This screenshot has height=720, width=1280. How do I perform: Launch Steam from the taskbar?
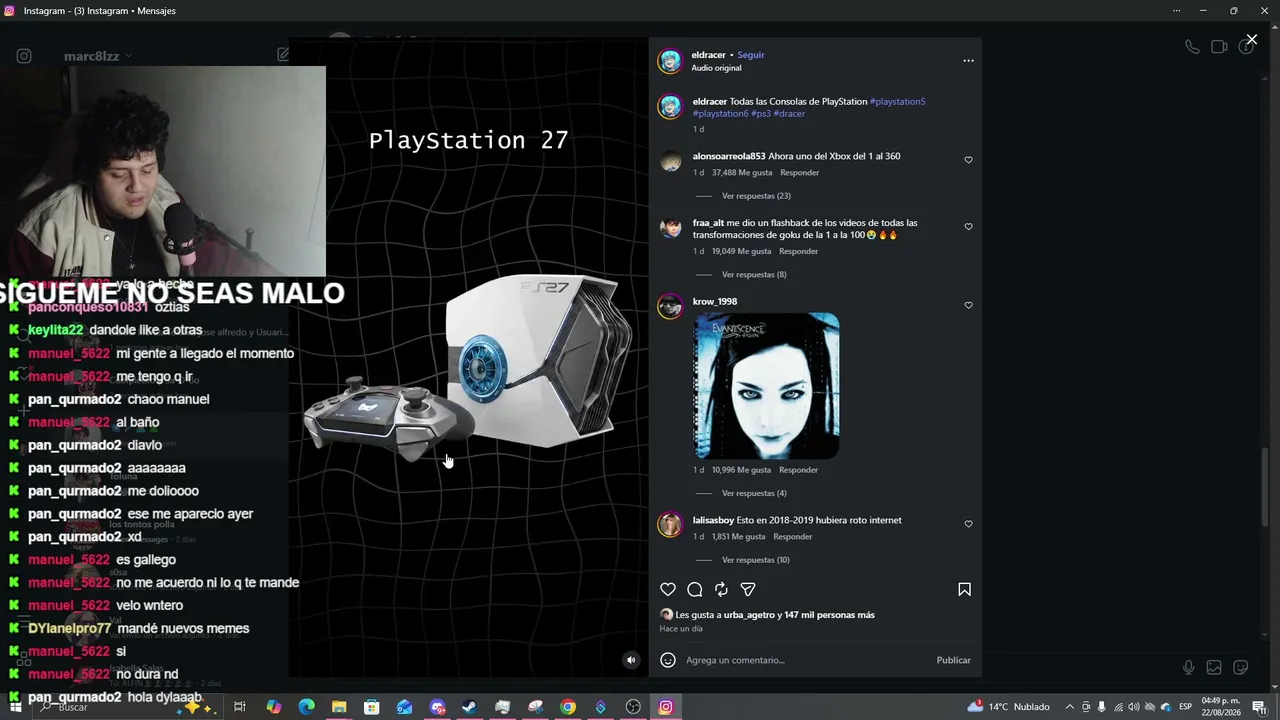[x=469, y=707]
